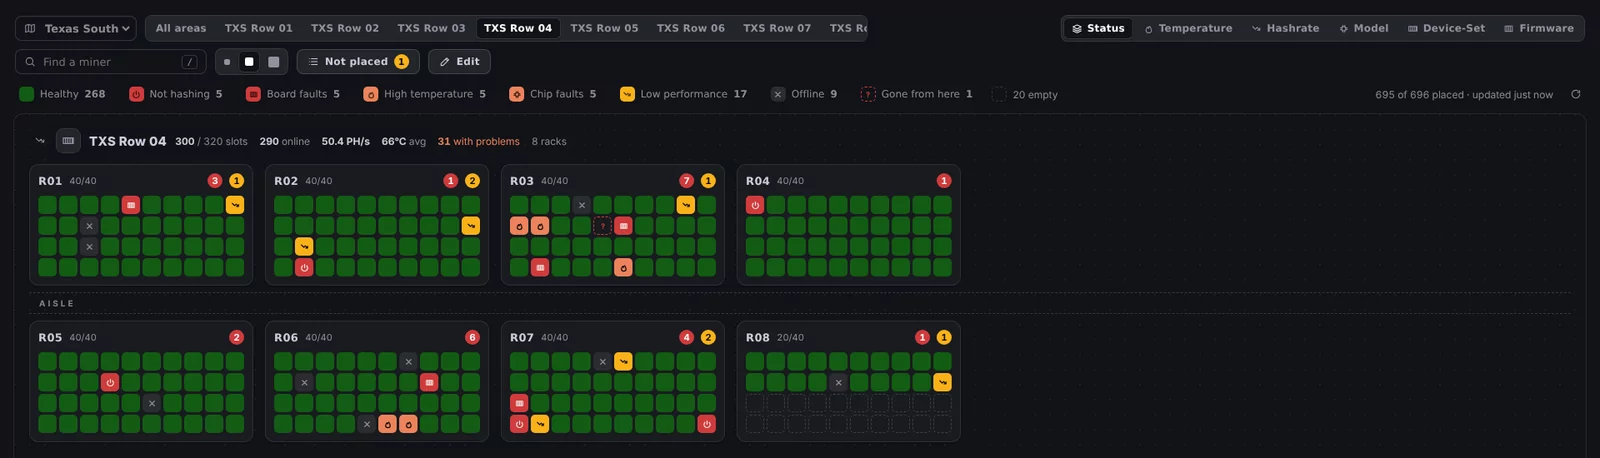Click the Edit layout button
This screenshot has height=458, width=1600.
[x=460, y=62]
